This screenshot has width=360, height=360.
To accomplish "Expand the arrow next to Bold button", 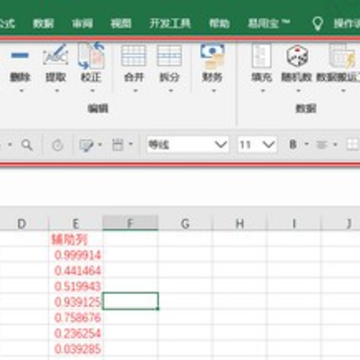I will pos(306,145).
